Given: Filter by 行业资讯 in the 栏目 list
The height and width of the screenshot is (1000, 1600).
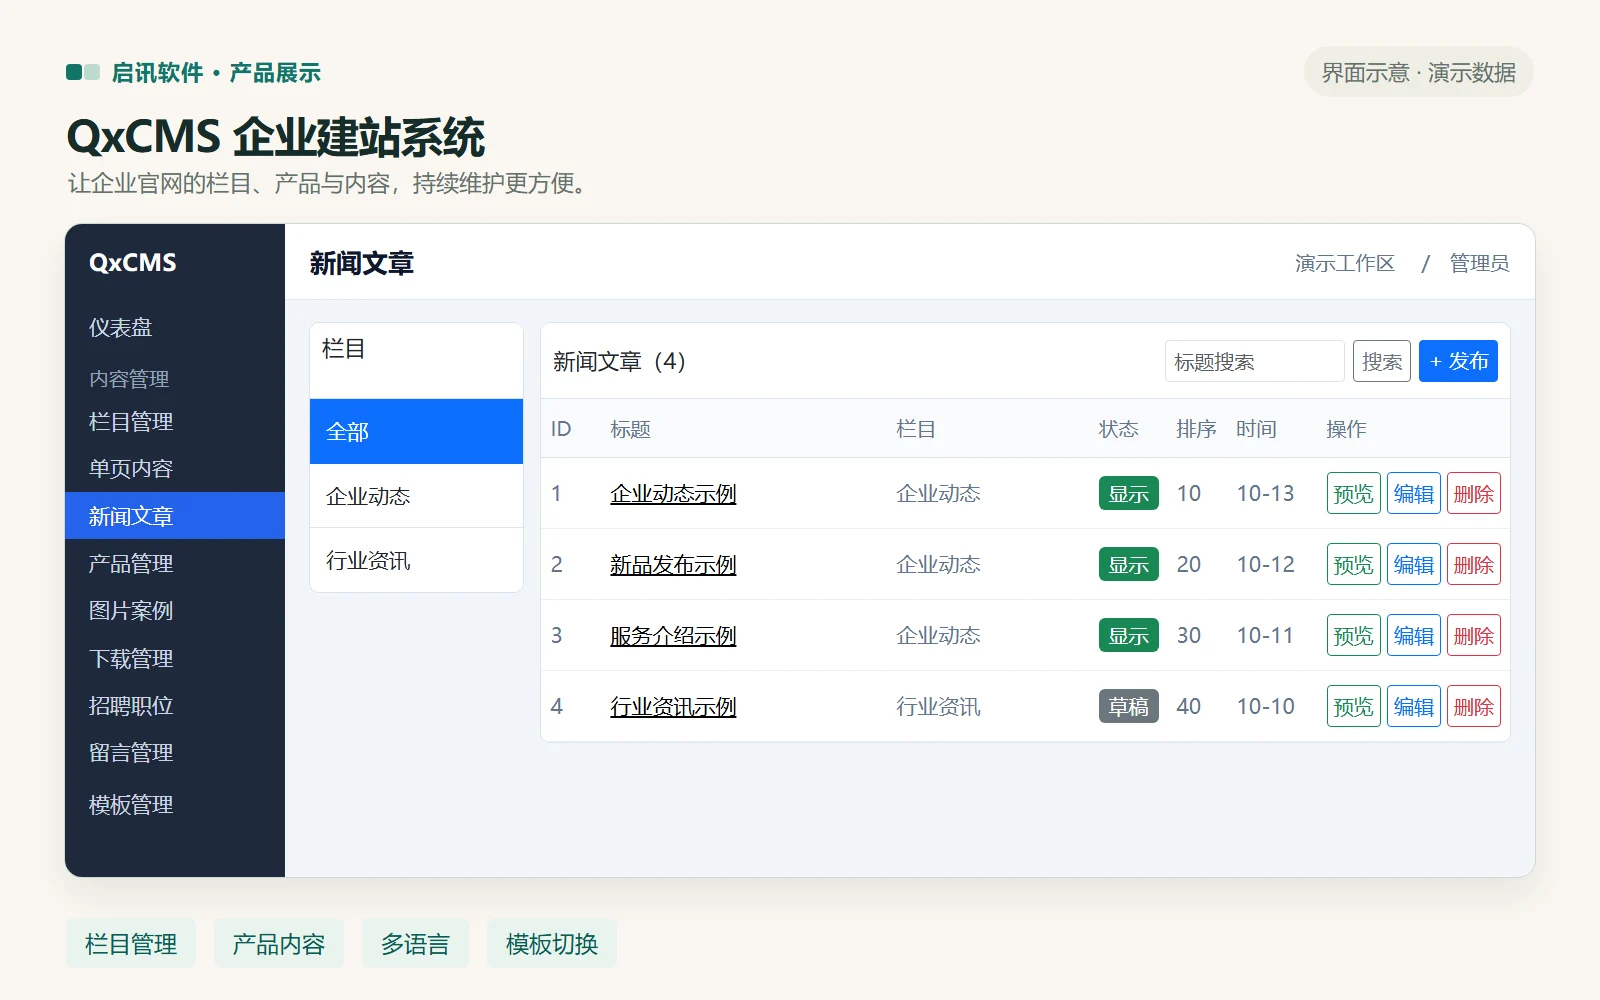Looking at the screenshot, I should coord(416,560).
